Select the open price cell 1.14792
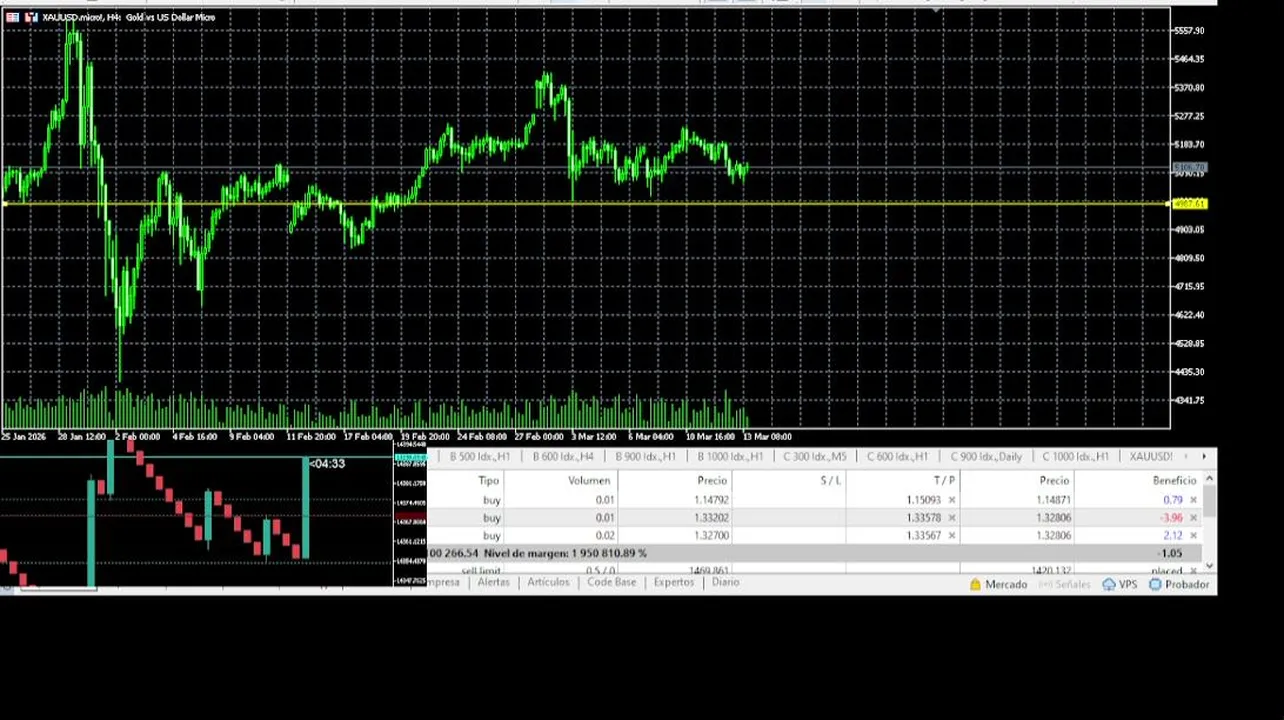 tap(711, 500)
